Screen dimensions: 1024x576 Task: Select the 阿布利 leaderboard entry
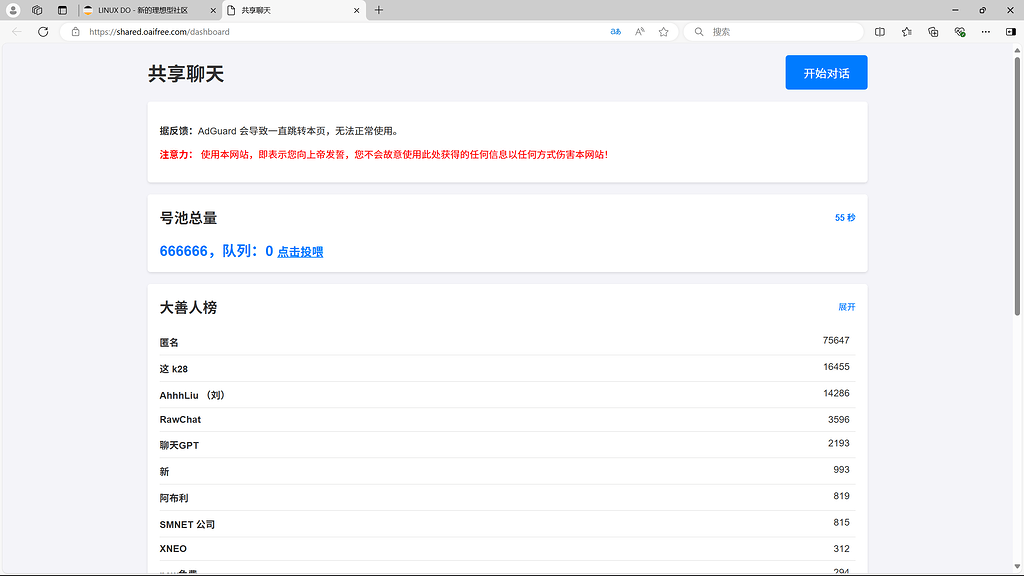pyautogui.click(x=174, y=498)
